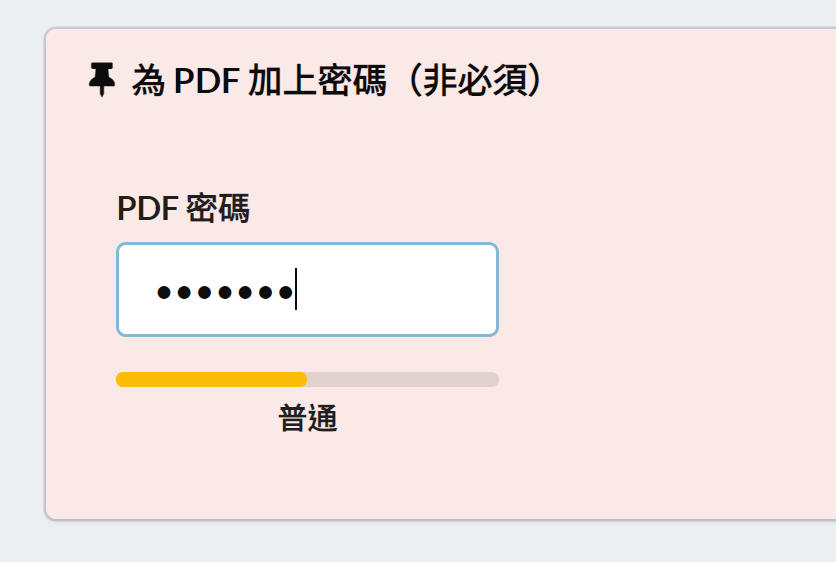Click the first dot of the masked password
Viewport: 836px width, 562px height.
tap(164, 292)
